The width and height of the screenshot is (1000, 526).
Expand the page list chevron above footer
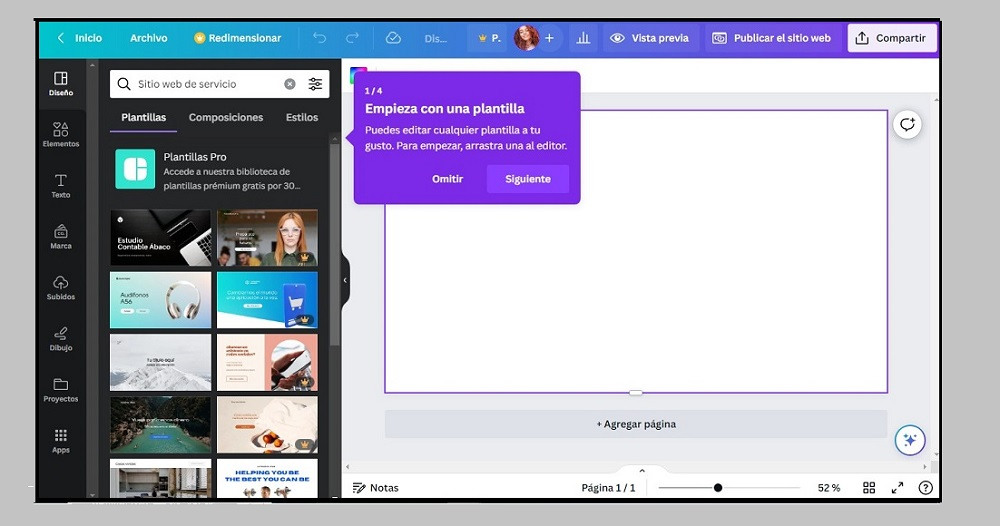pyautogui.click(x=642, y=470)
